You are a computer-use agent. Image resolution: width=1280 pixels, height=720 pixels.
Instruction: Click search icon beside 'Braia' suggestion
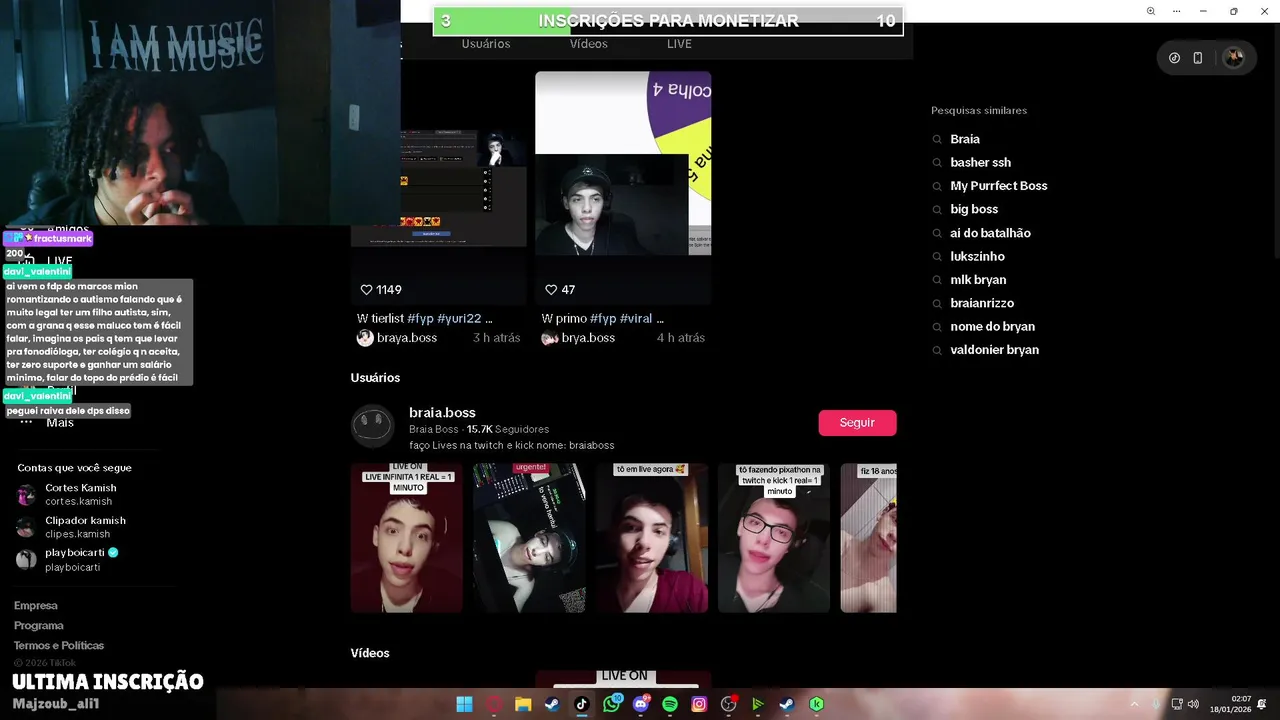(x=937, y=140)
